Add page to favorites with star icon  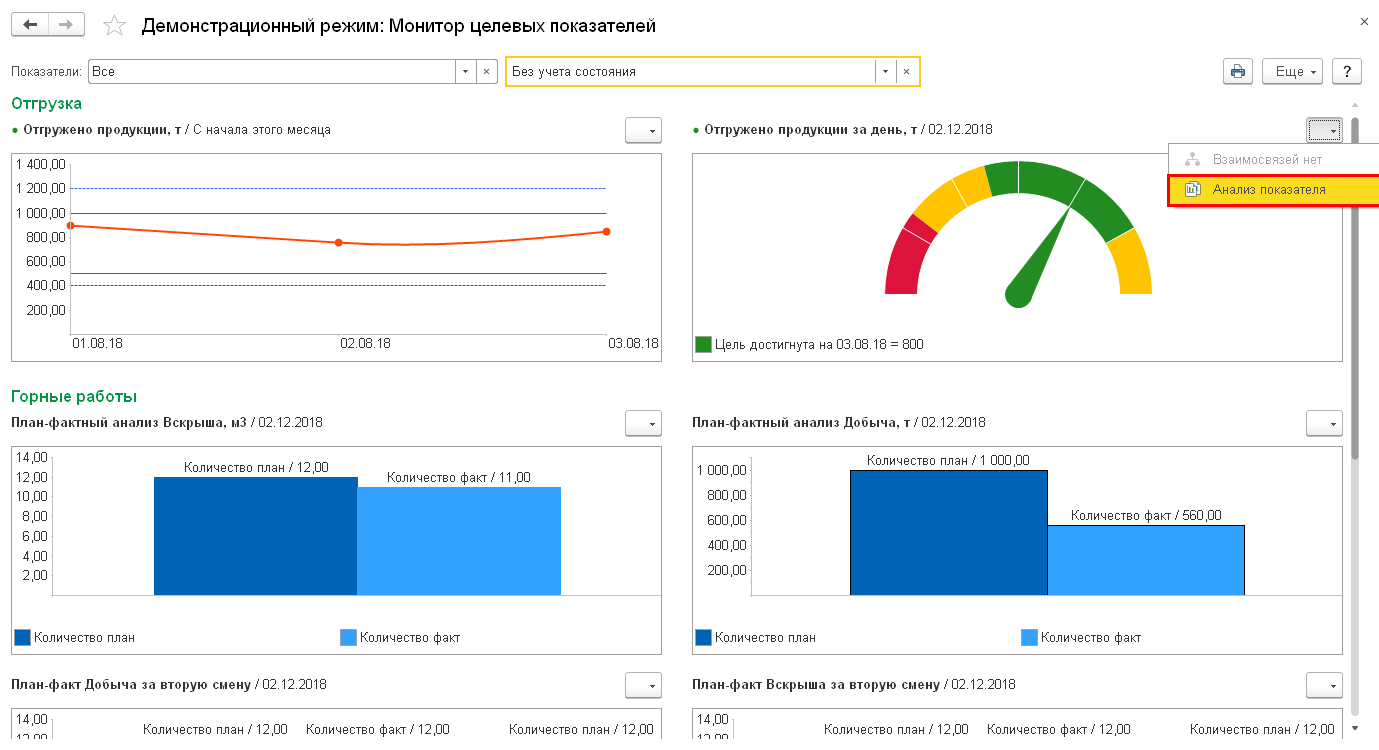pos(115,26)
